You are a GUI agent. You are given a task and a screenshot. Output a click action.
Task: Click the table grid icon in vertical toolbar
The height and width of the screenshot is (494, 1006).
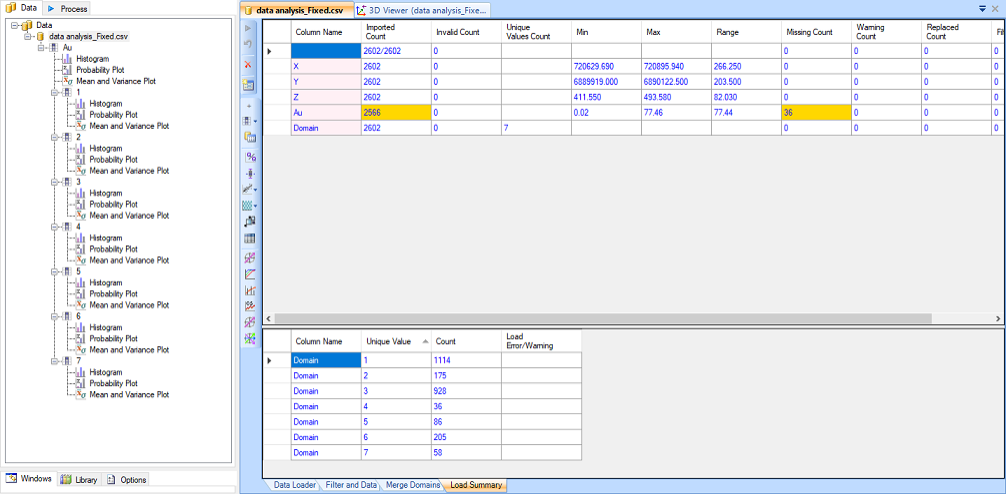250,238
